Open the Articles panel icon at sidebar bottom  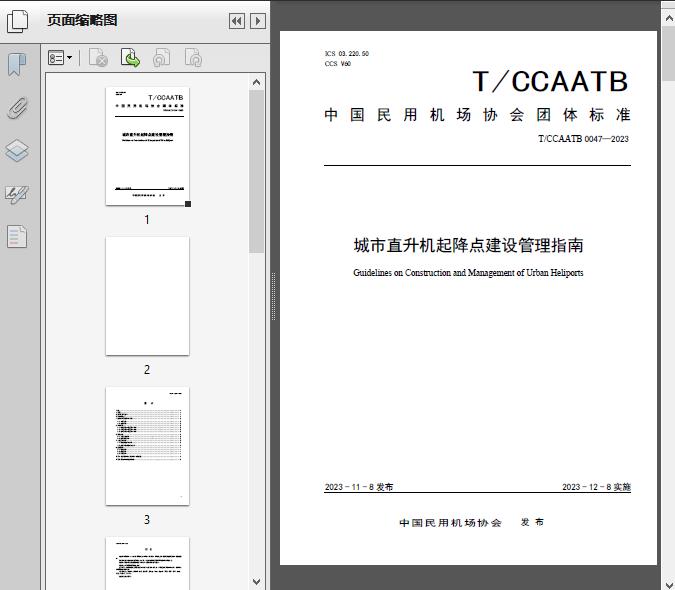(x=17, y=237)
